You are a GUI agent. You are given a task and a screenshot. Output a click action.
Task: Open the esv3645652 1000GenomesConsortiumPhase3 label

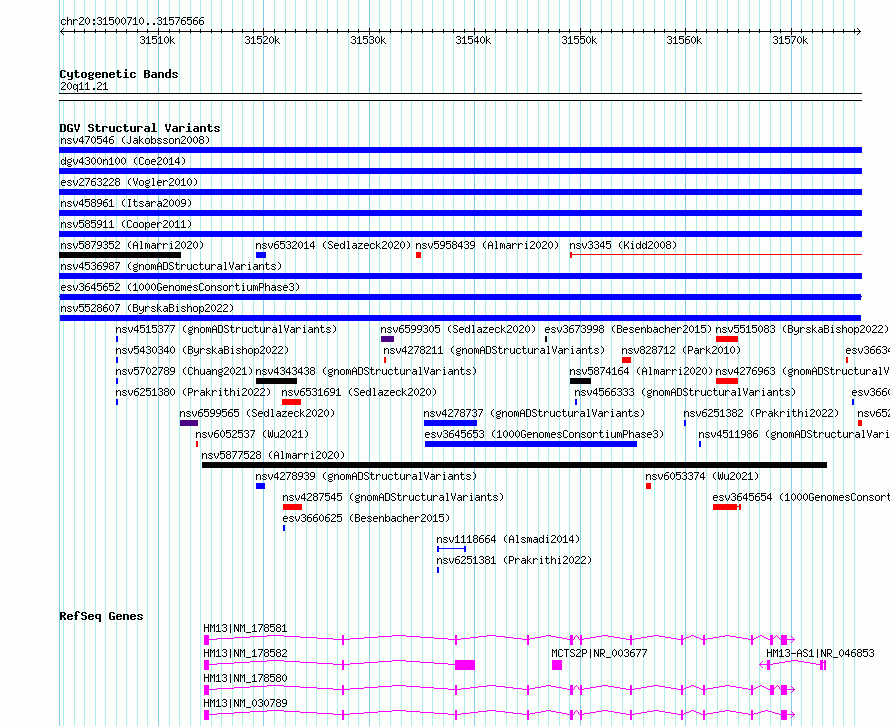point(180,287)
